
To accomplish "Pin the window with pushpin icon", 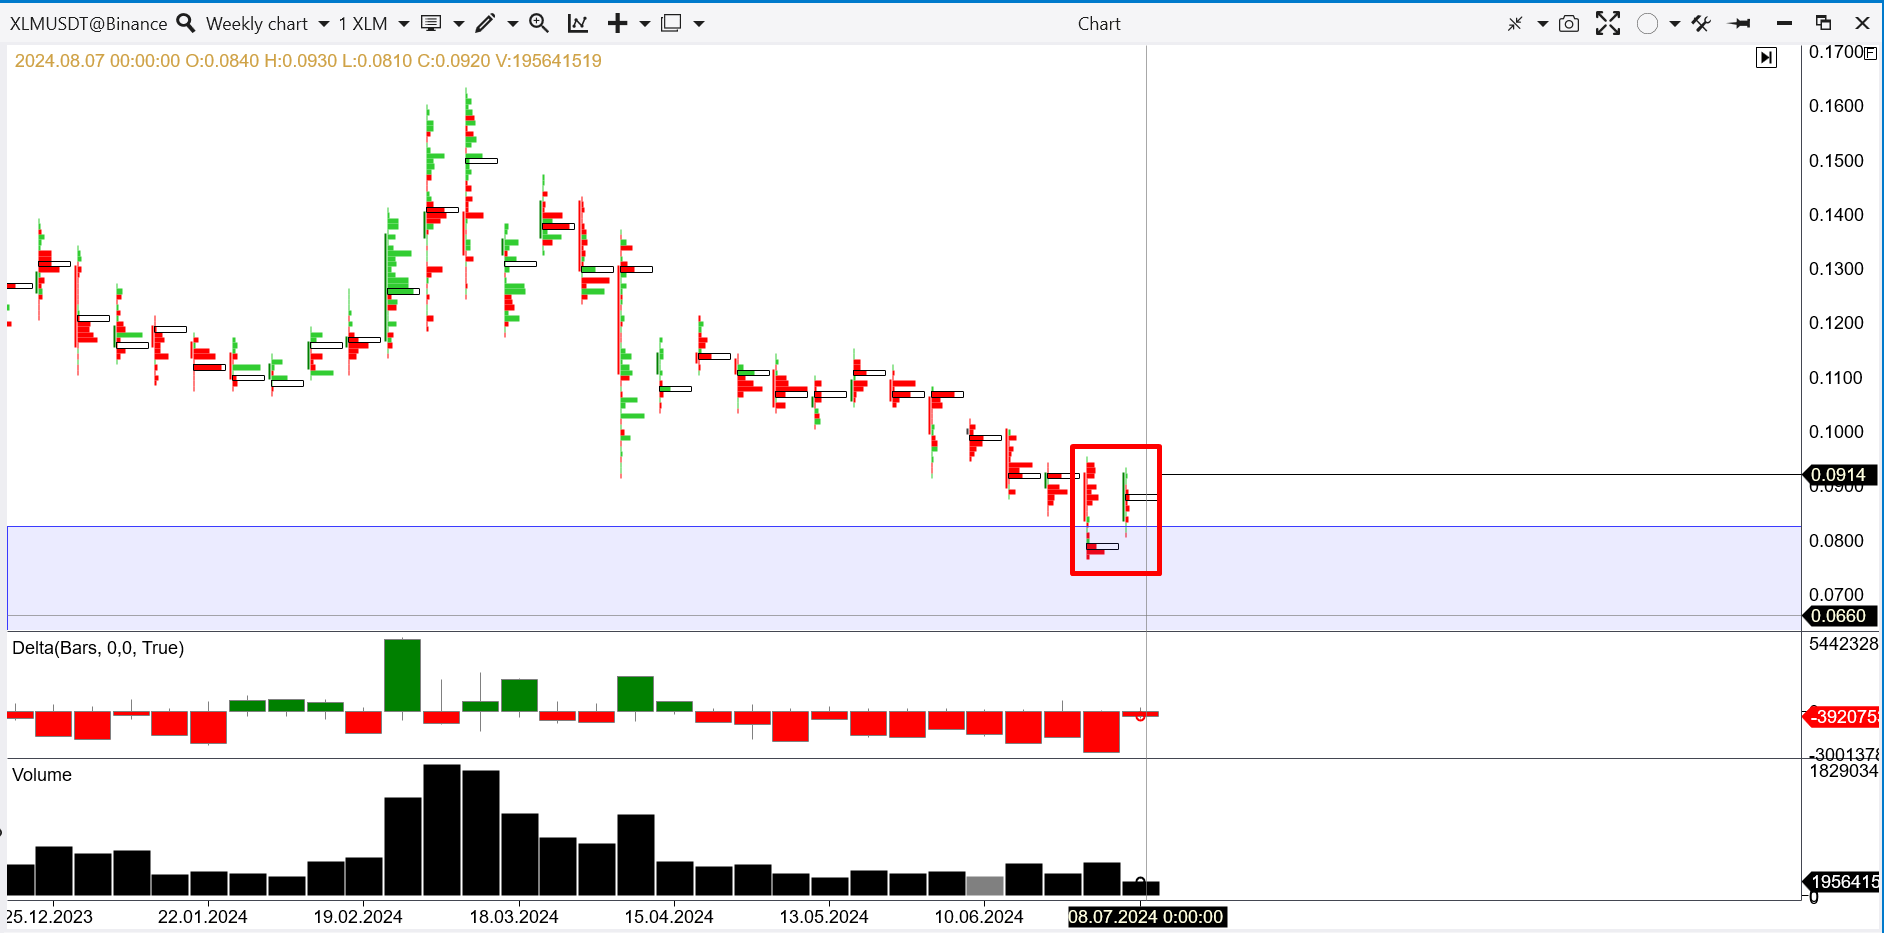I will [1740, 23].
